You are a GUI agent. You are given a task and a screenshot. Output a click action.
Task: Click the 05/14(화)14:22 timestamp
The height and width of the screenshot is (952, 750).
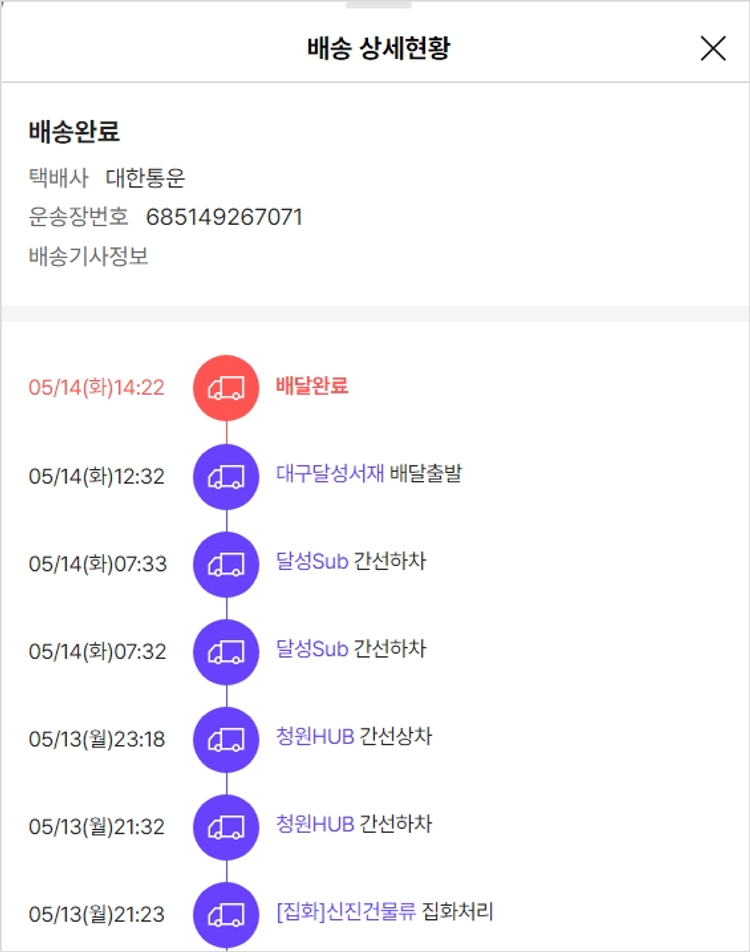coord(96,388)
